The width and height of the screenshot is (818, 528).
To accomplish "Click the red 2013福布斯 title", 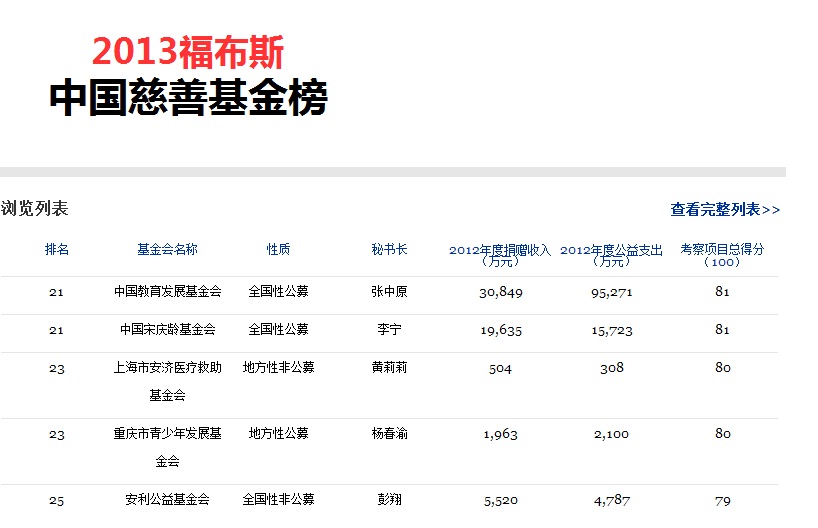I will [x=188, y=52].
